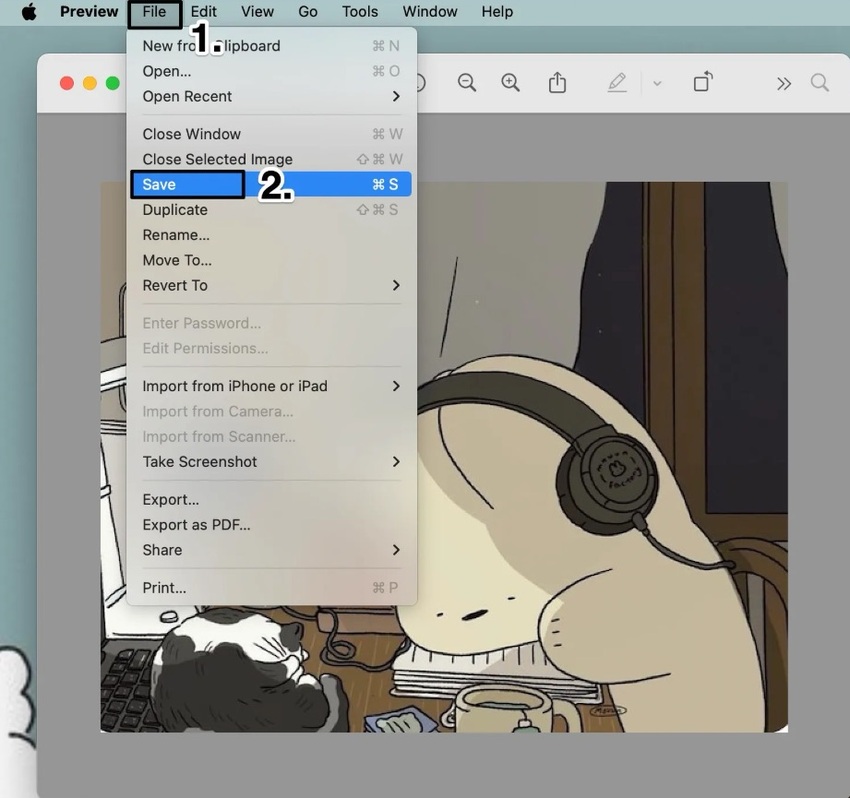The height and width of the screenshot is (798, 850).
Task: Open the Preview application menu
Action: click(89, 11)
